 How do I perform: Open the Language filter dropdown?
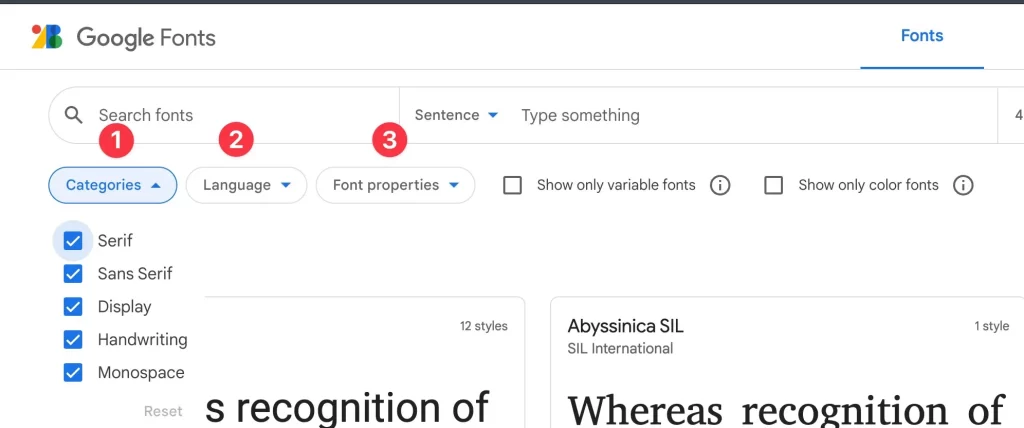click(246, 186)
